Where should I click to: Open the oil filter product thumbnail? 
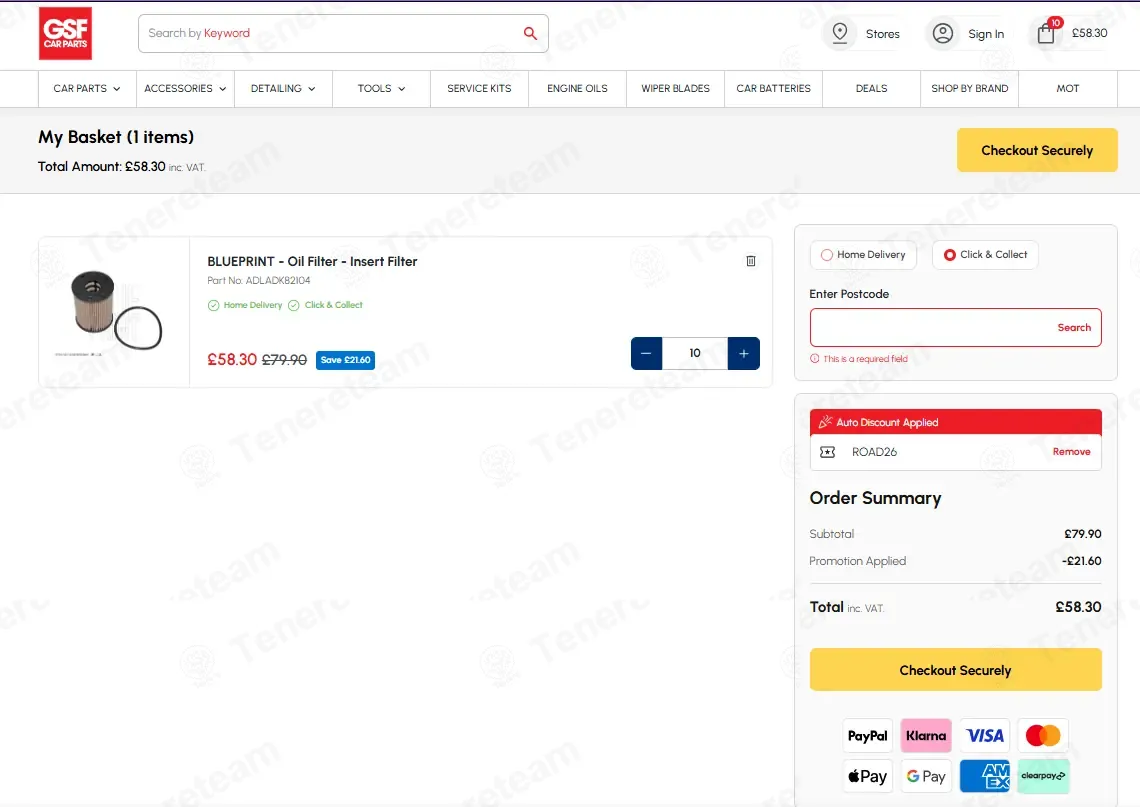point(114,313)
